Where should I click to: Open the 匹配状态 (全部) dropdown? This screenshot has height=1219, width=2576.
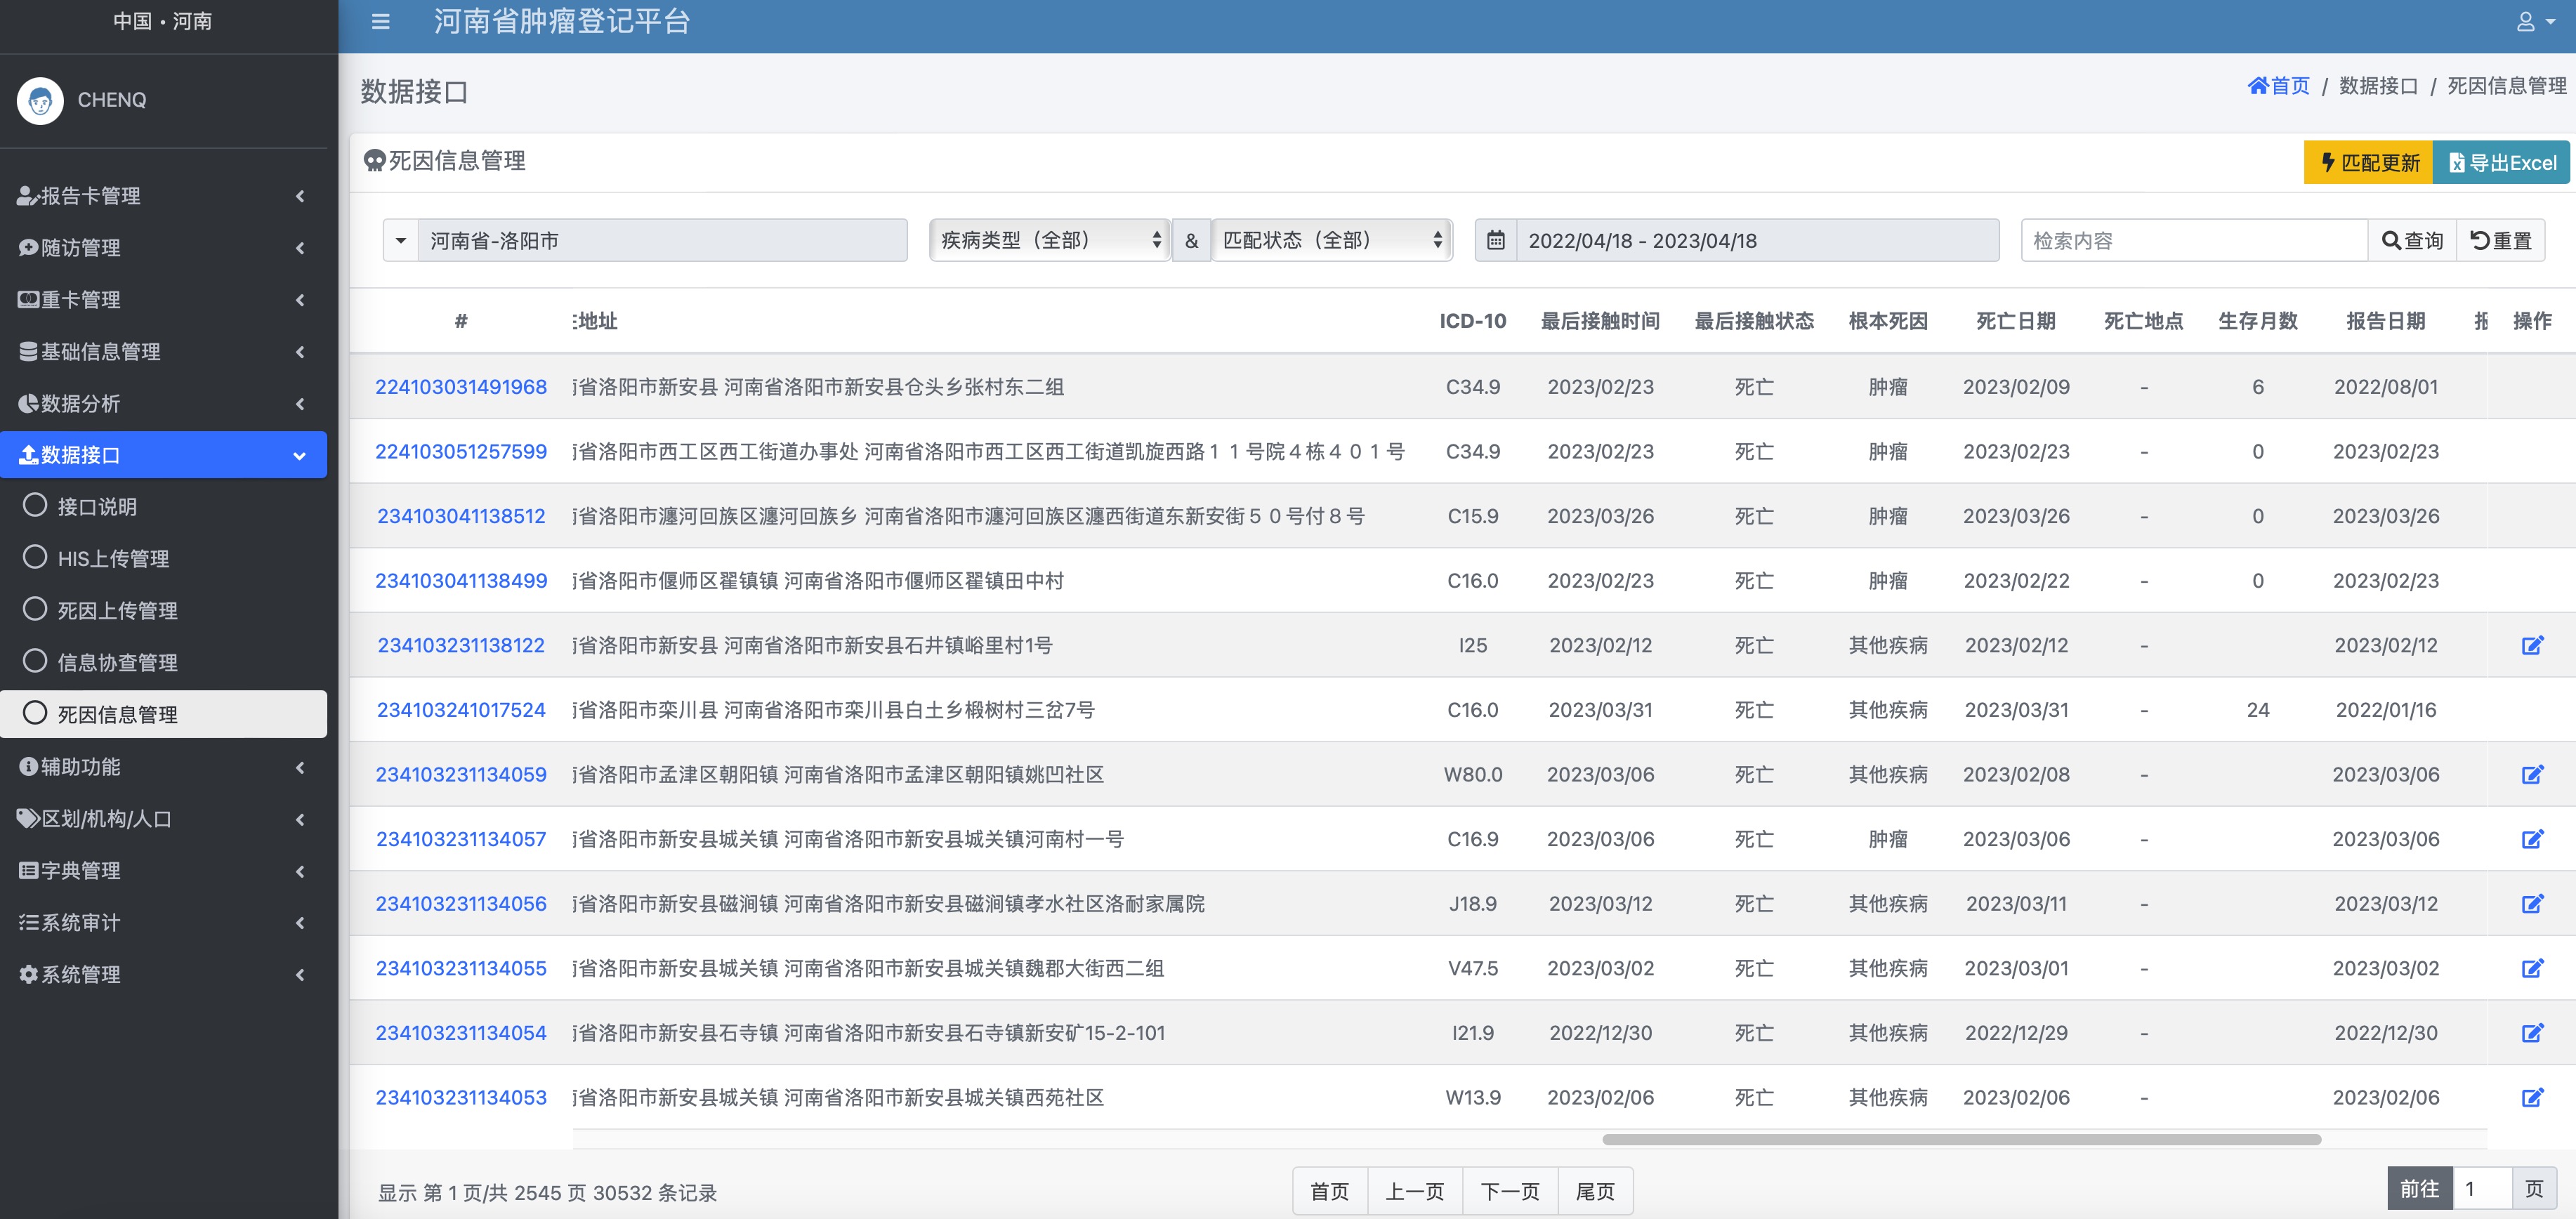point(1331,241)
